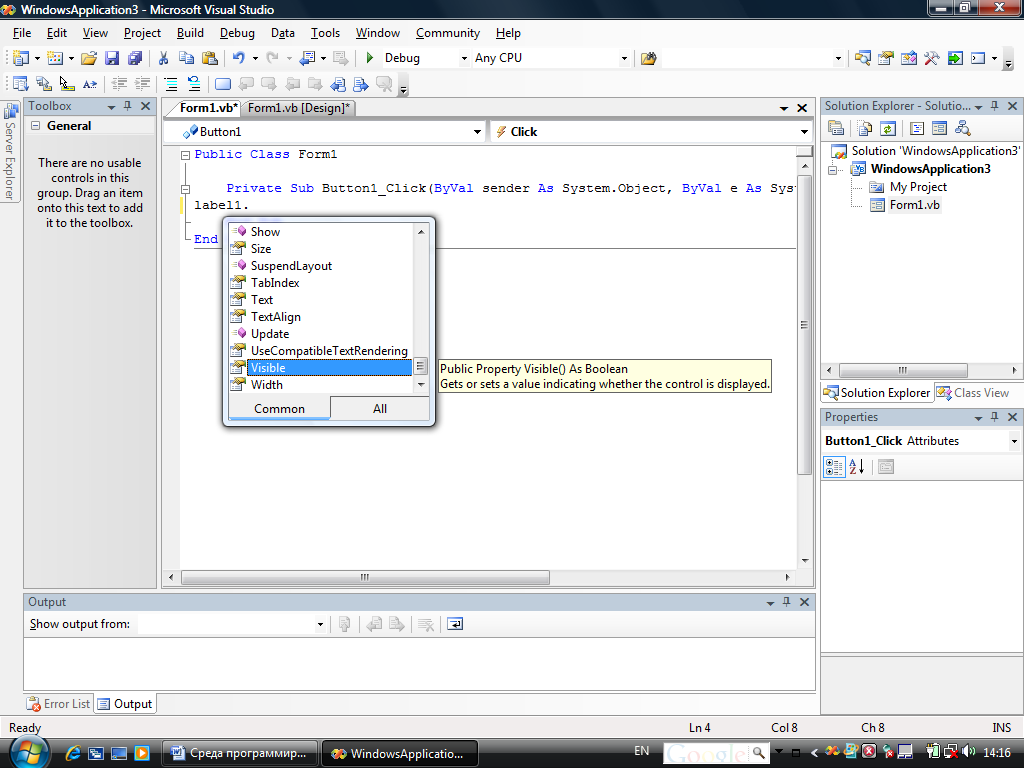Image resolution: width=1024 pixels, height=768 pixels.
Task: Open the Community menu
Action: (x=448, y=33)
